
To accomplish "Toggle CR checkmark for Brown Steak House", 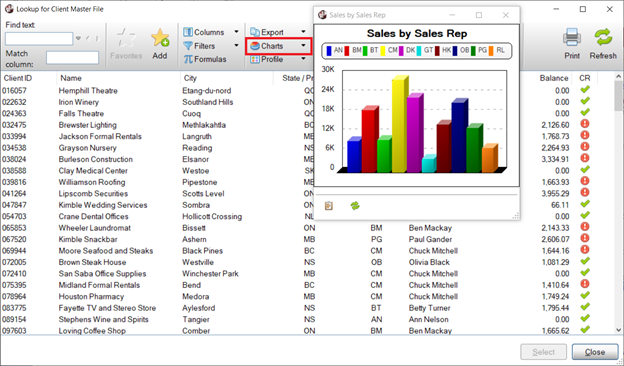I will pos(585,261).
